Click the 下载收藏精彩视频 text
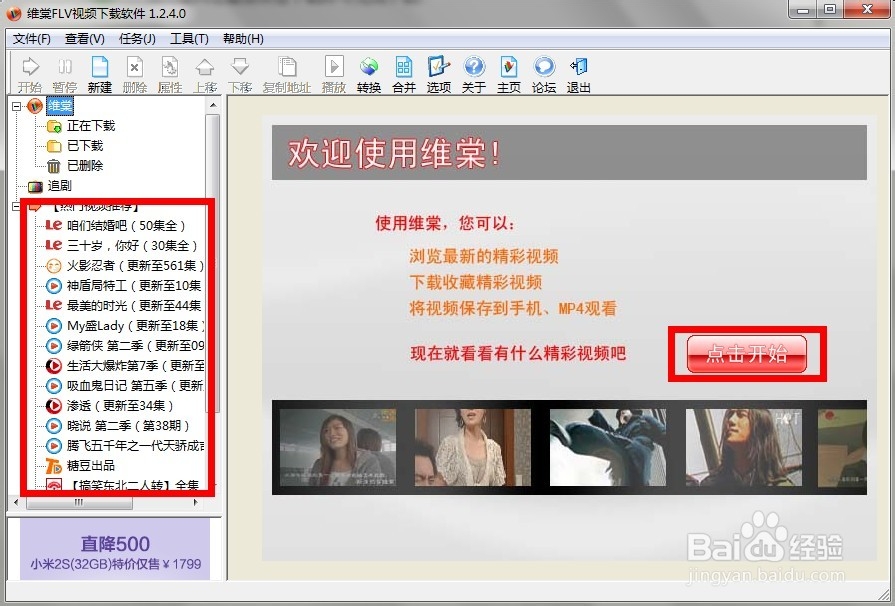 tap(475, 282)
